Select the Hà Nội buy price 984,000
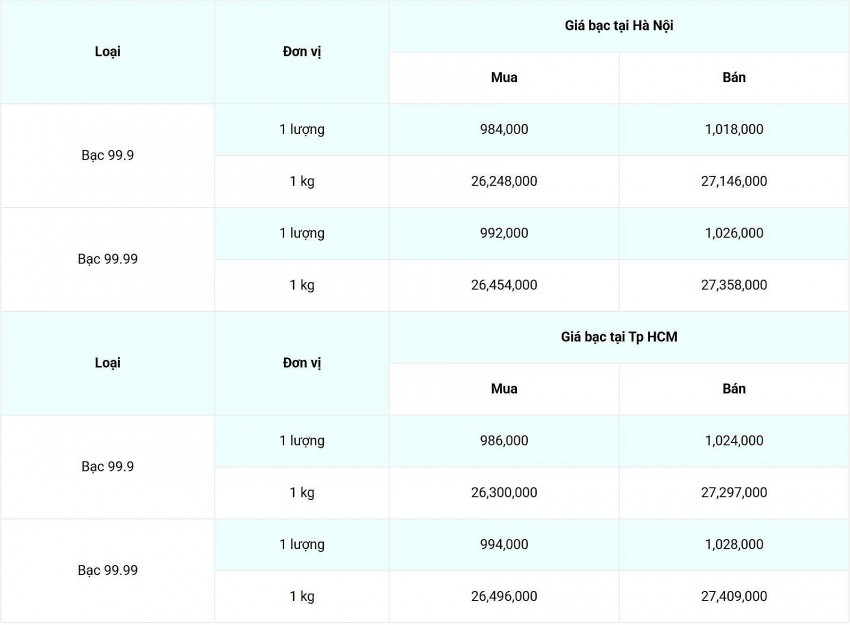Screen dimensions: 850x625 (x=504, y=130)
